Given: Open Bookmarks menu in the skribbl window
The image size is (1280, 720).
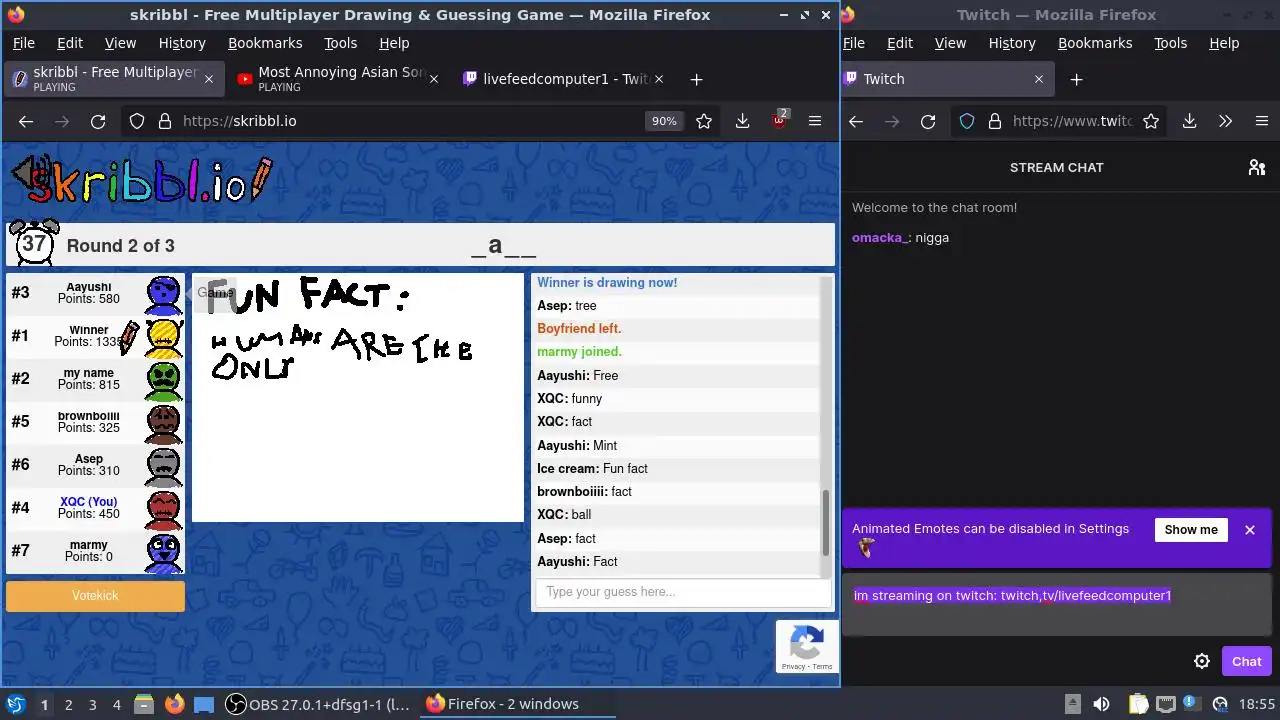Looking at the screenshot, I should click(x=265, y=43).
